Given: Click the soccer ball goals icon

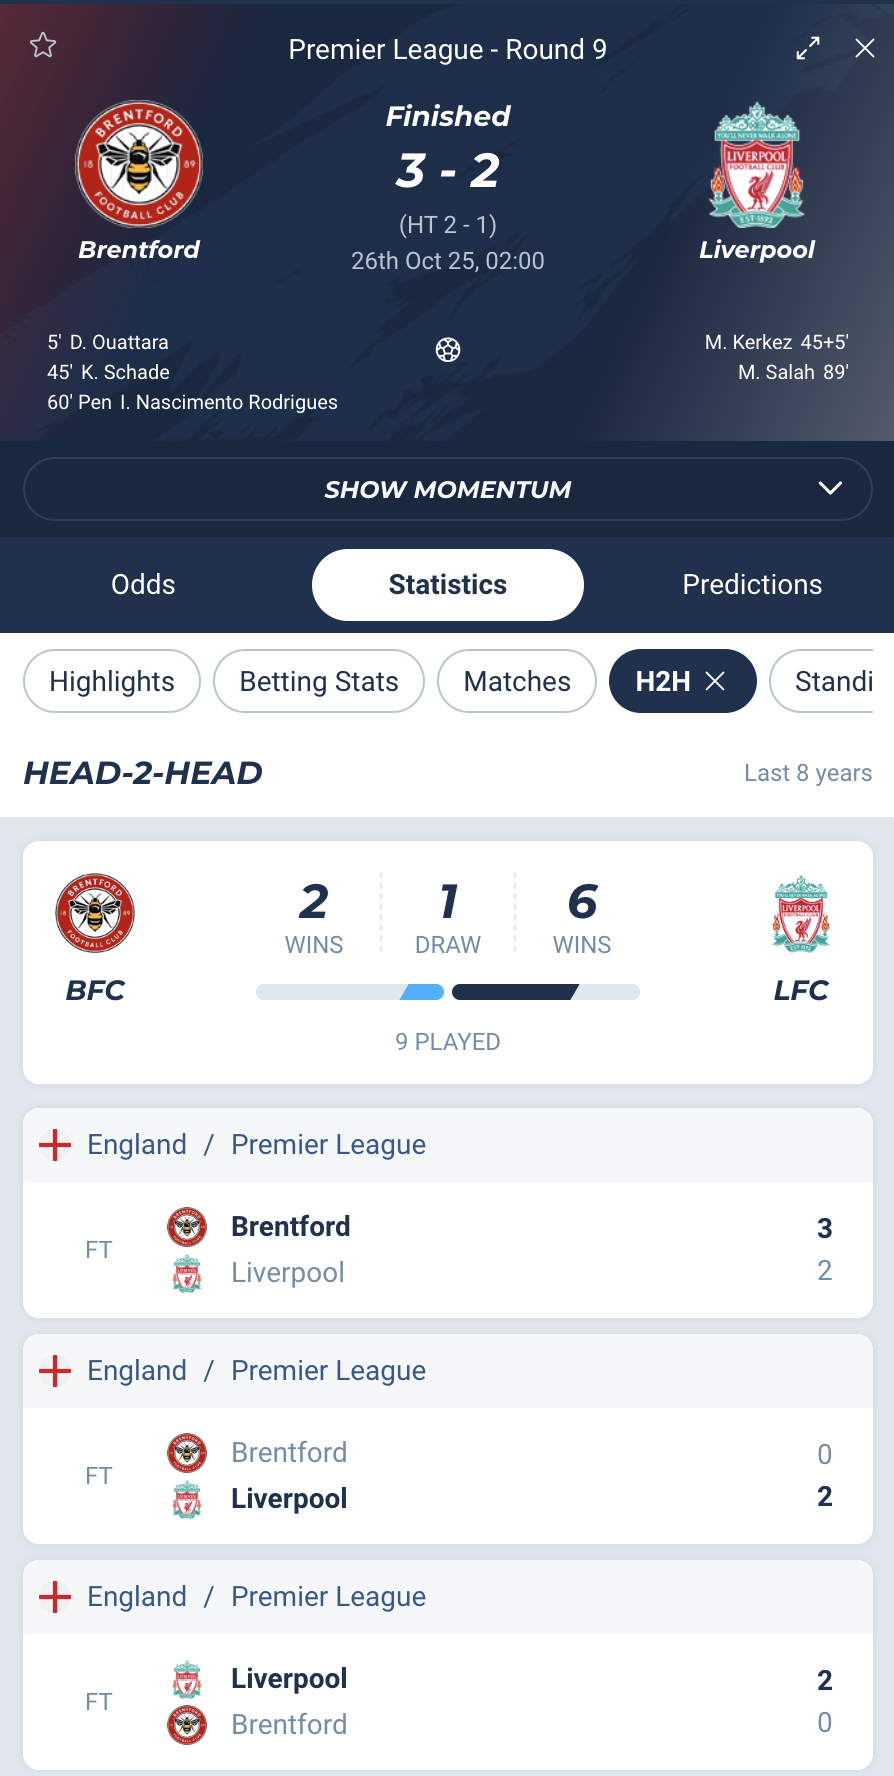Looking at the screenshot, I should point(448,350).
